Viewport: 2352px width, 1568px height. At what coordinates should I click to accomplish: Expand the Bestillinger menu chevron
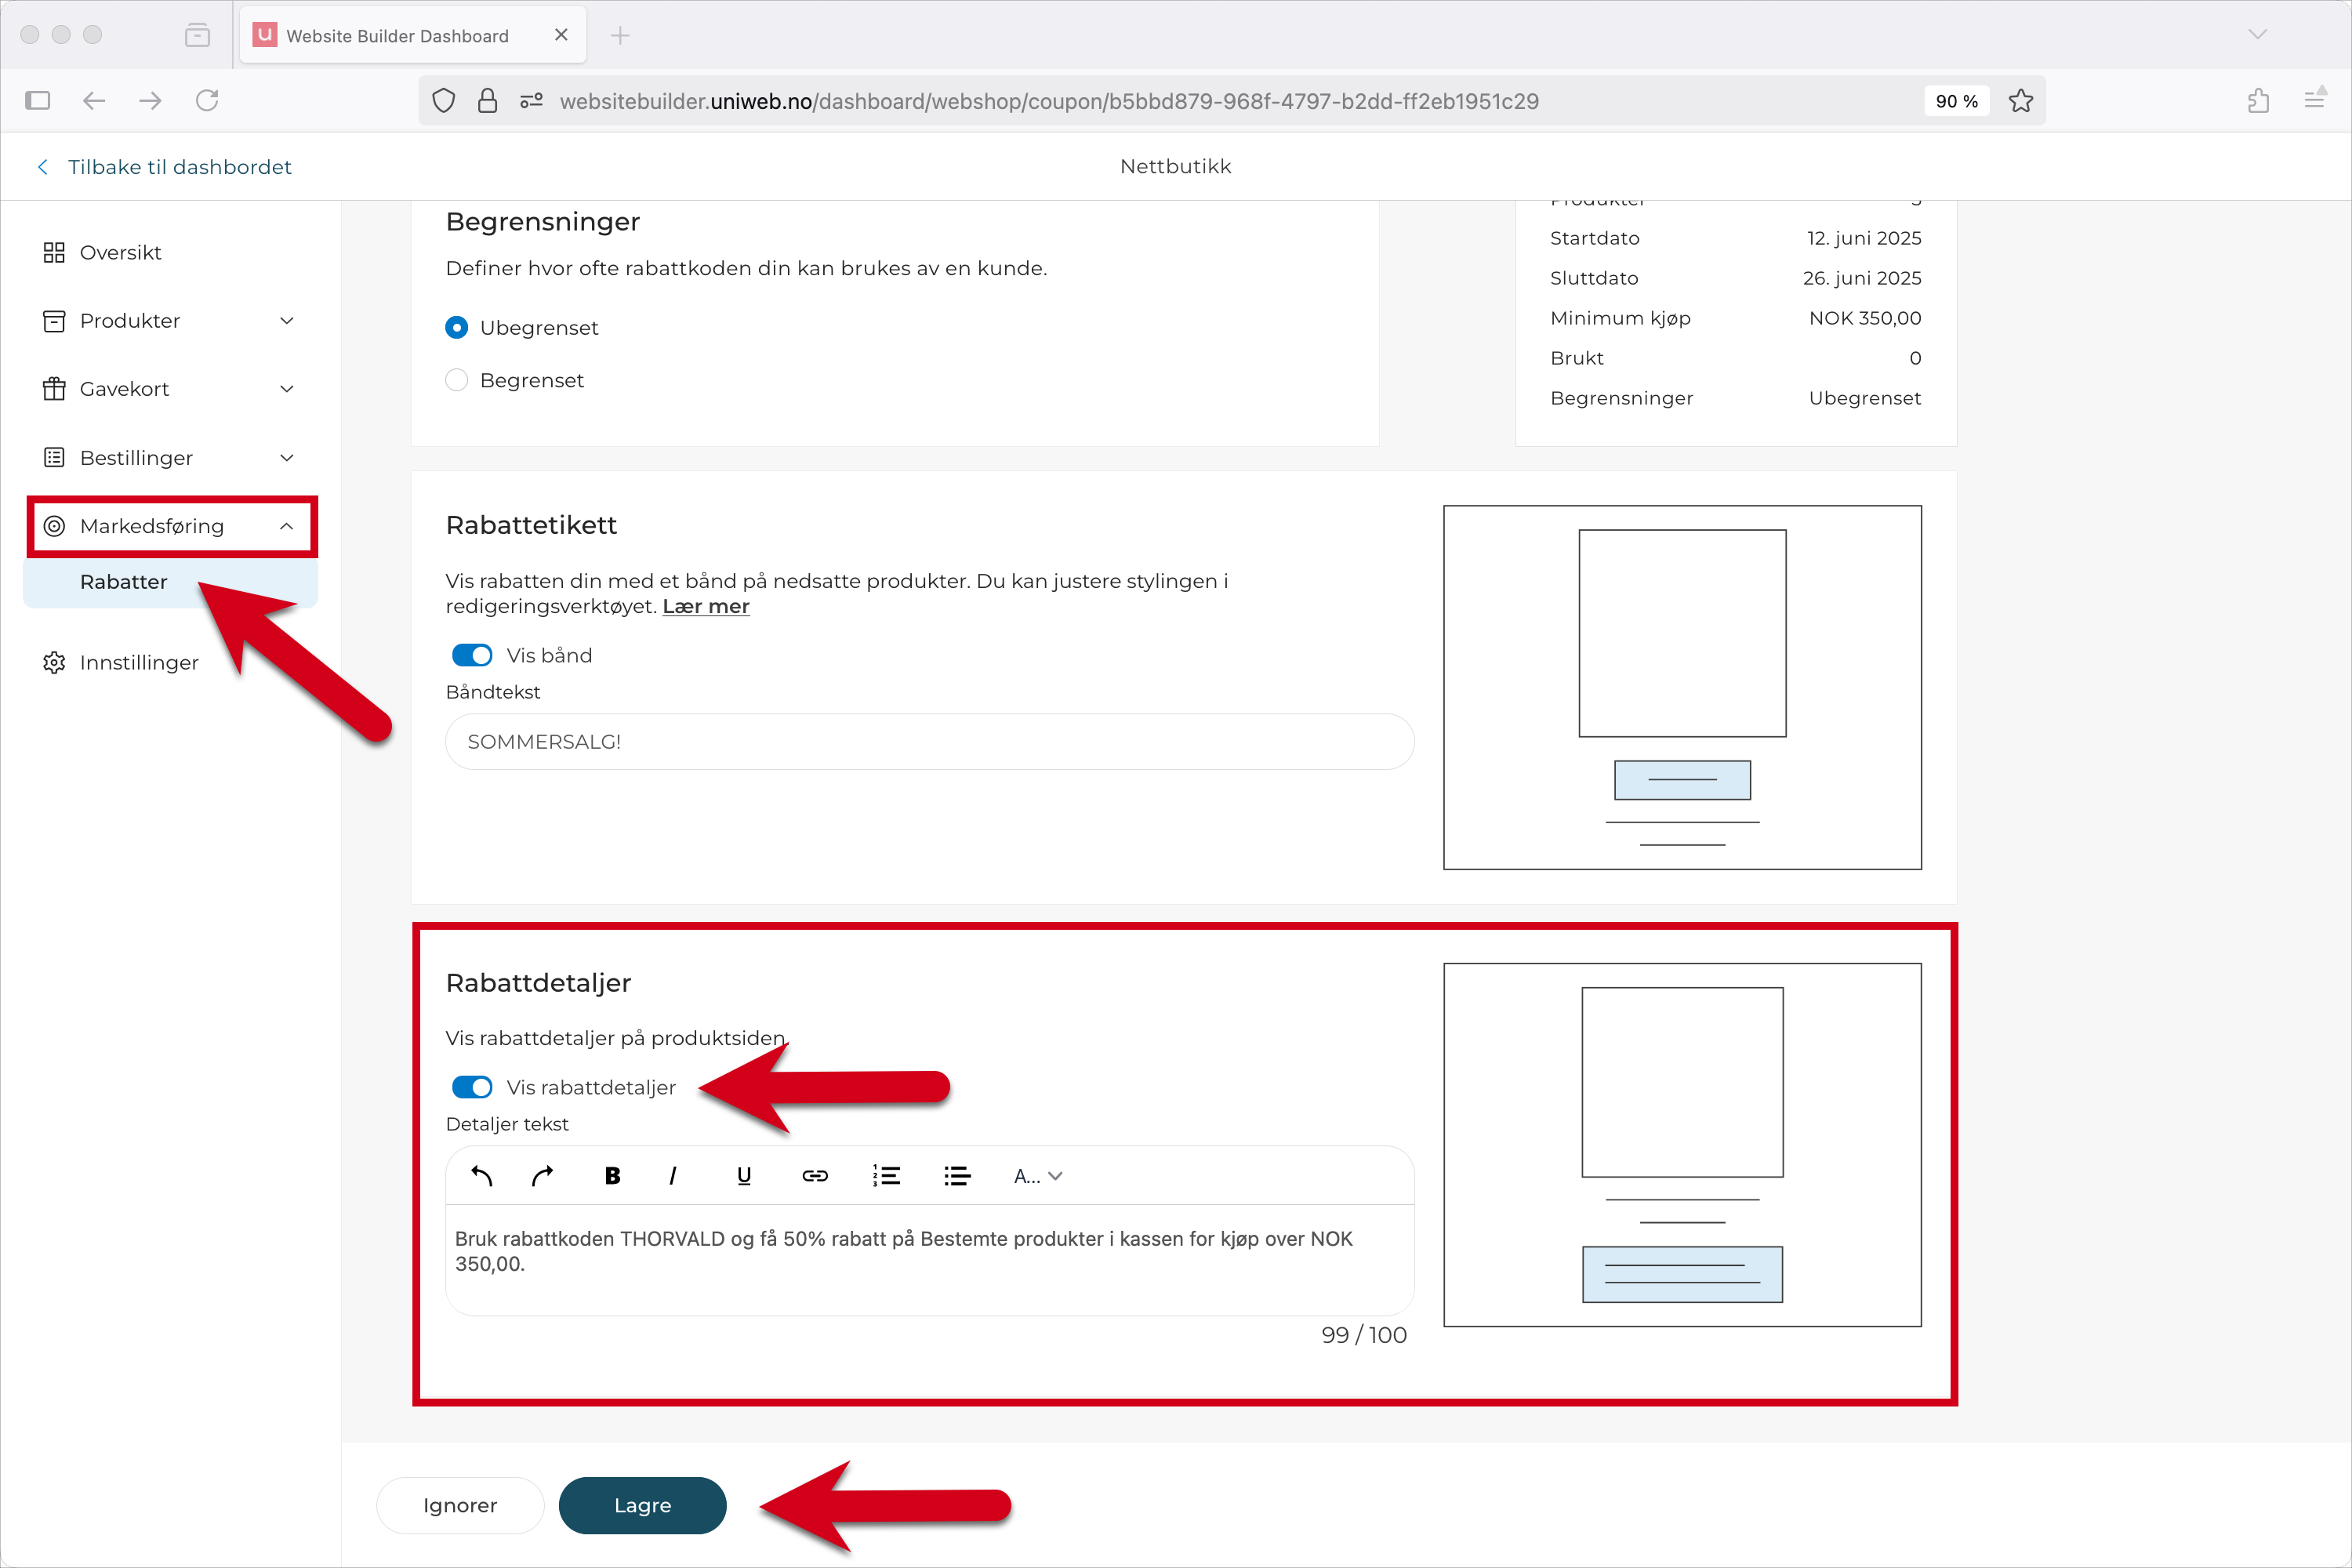pos(287,458)
